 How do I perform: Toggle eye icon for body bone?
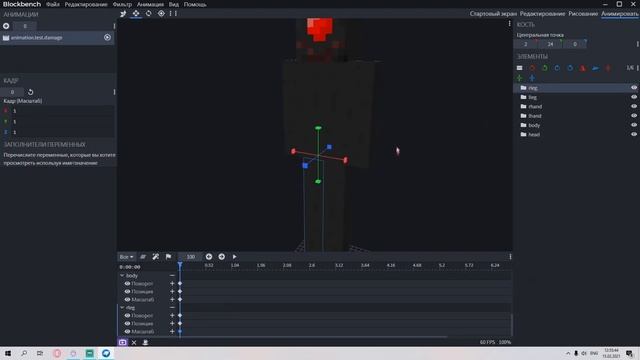click(634, 125)
